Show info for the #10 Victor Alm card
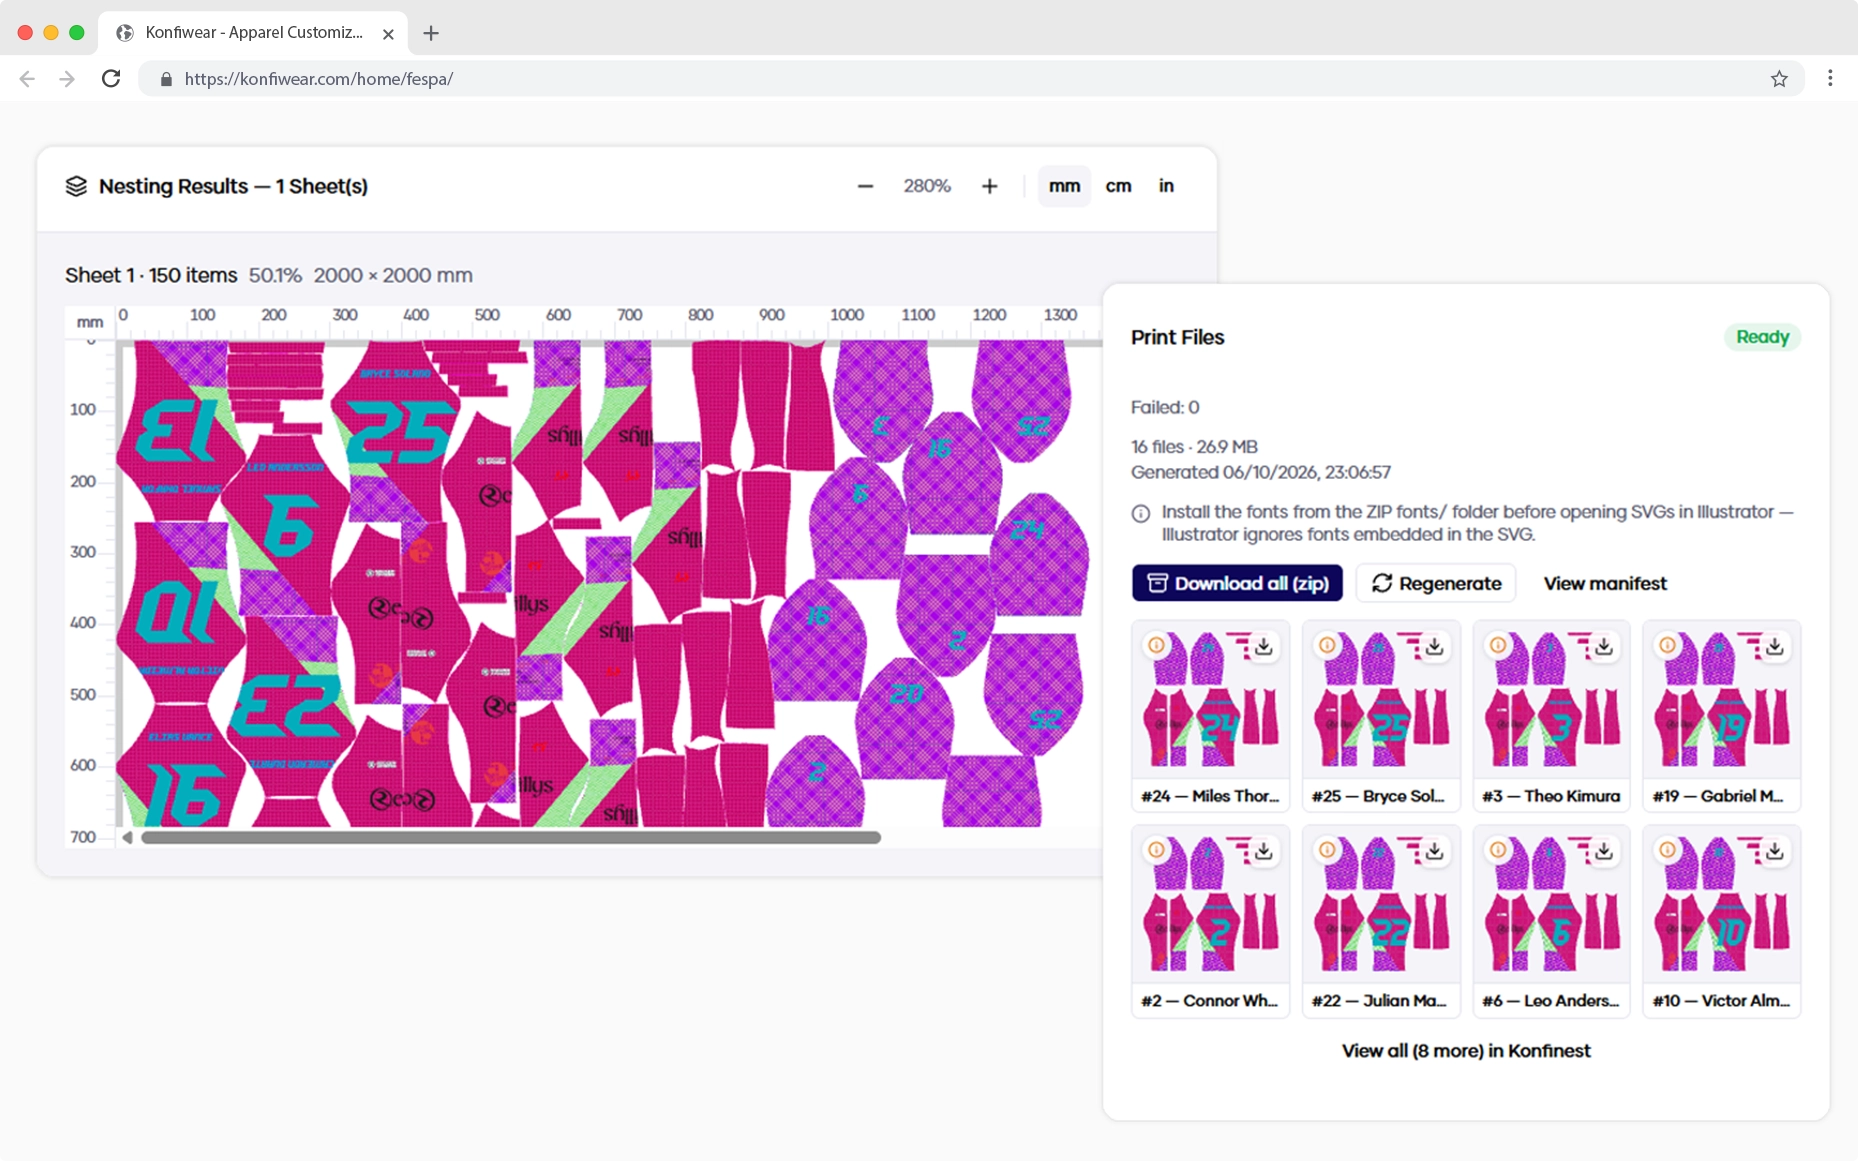The height and width of the screenshot is (1161, 1858). (x=1668, y=850)
